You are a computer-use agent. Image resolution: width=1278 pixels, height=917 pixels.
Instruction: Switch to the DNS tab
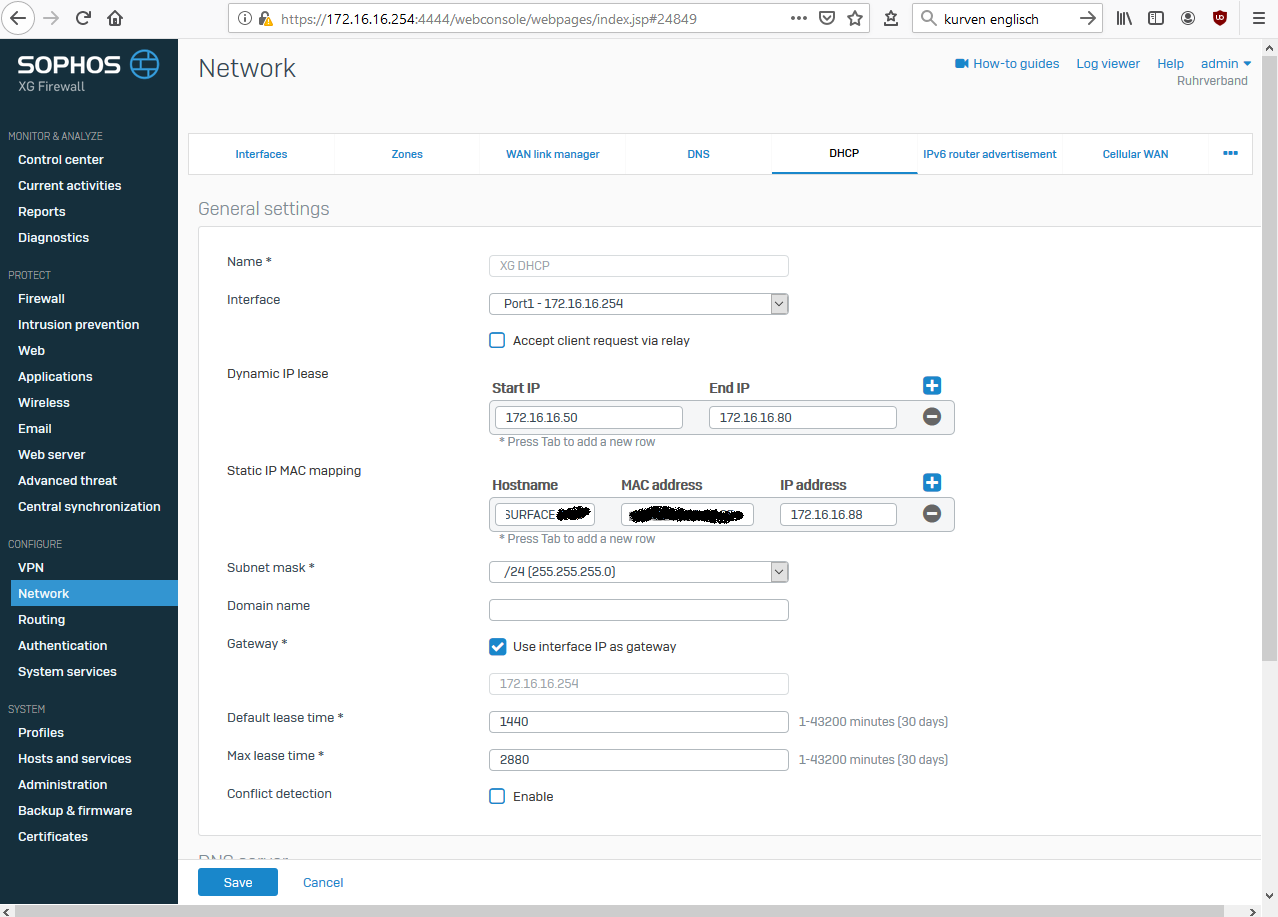pos(698,154)
